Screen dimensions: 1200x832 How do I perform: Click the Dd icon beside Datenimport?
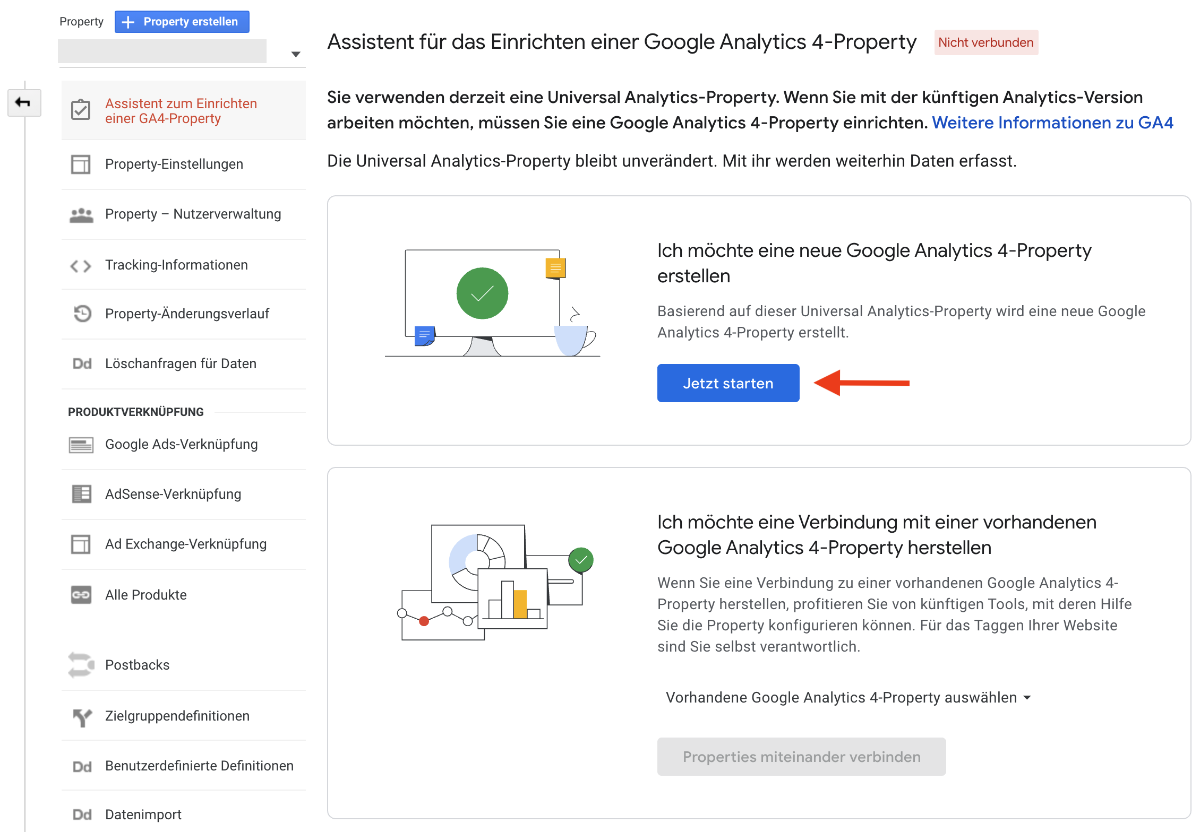(82, 815)
